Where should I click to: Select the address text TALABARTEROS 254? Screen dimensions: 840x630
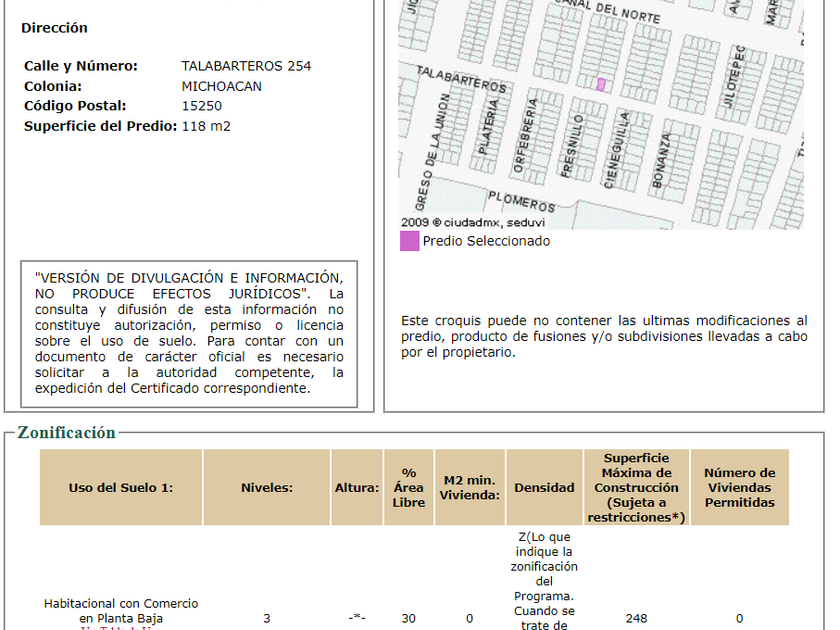(246, 66)
